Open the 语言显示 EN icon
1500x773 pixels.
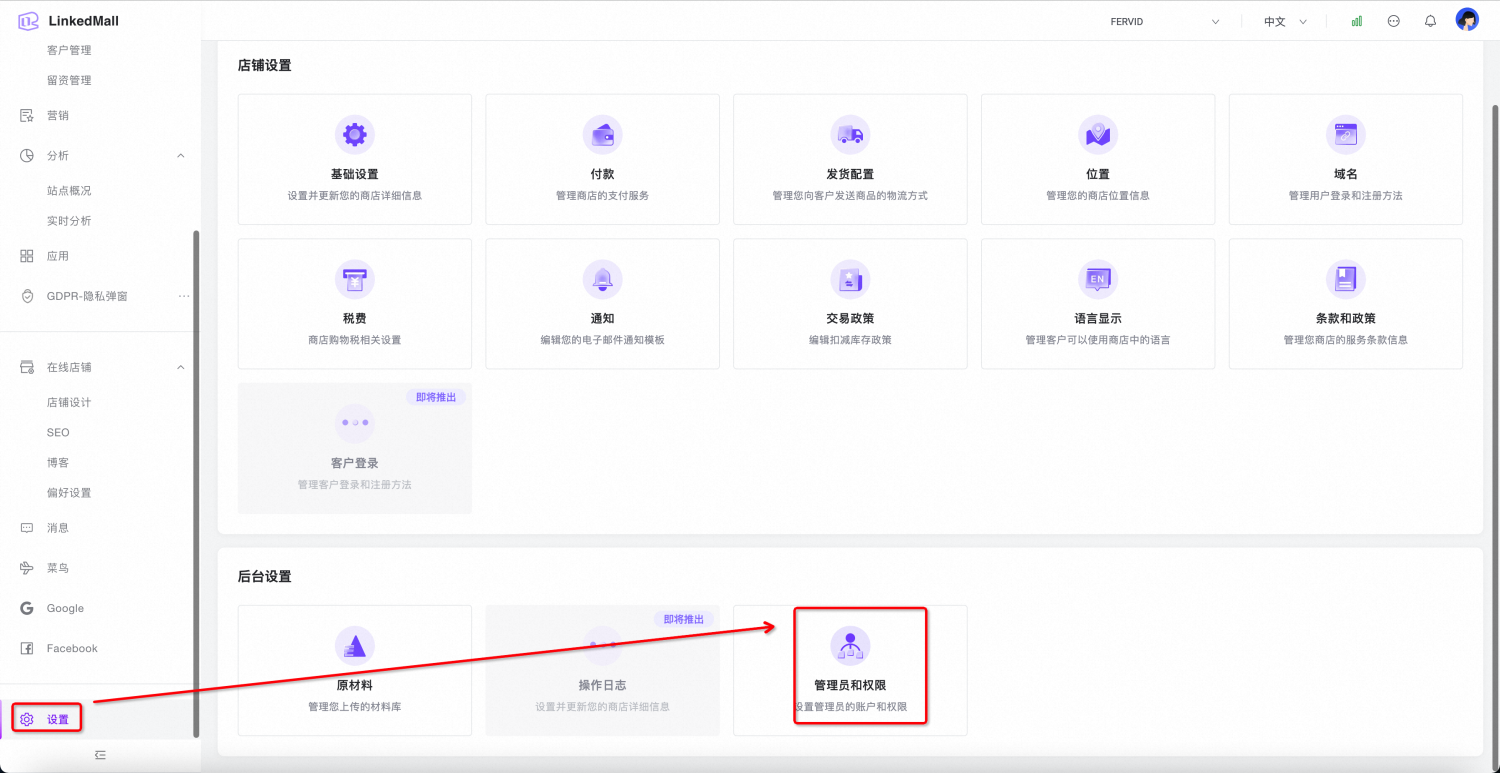[x=1097, y=279]
